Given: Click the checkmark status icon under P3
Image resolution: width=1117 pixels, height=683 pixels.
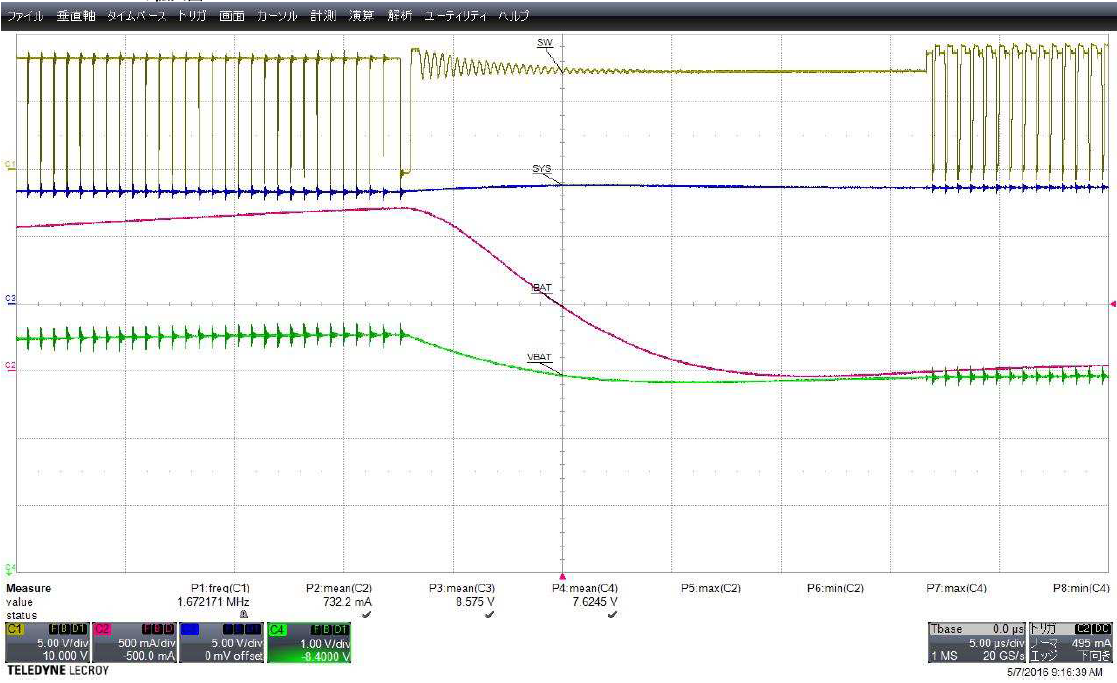Looking at the screenshot, I should (x=489, y=614).
